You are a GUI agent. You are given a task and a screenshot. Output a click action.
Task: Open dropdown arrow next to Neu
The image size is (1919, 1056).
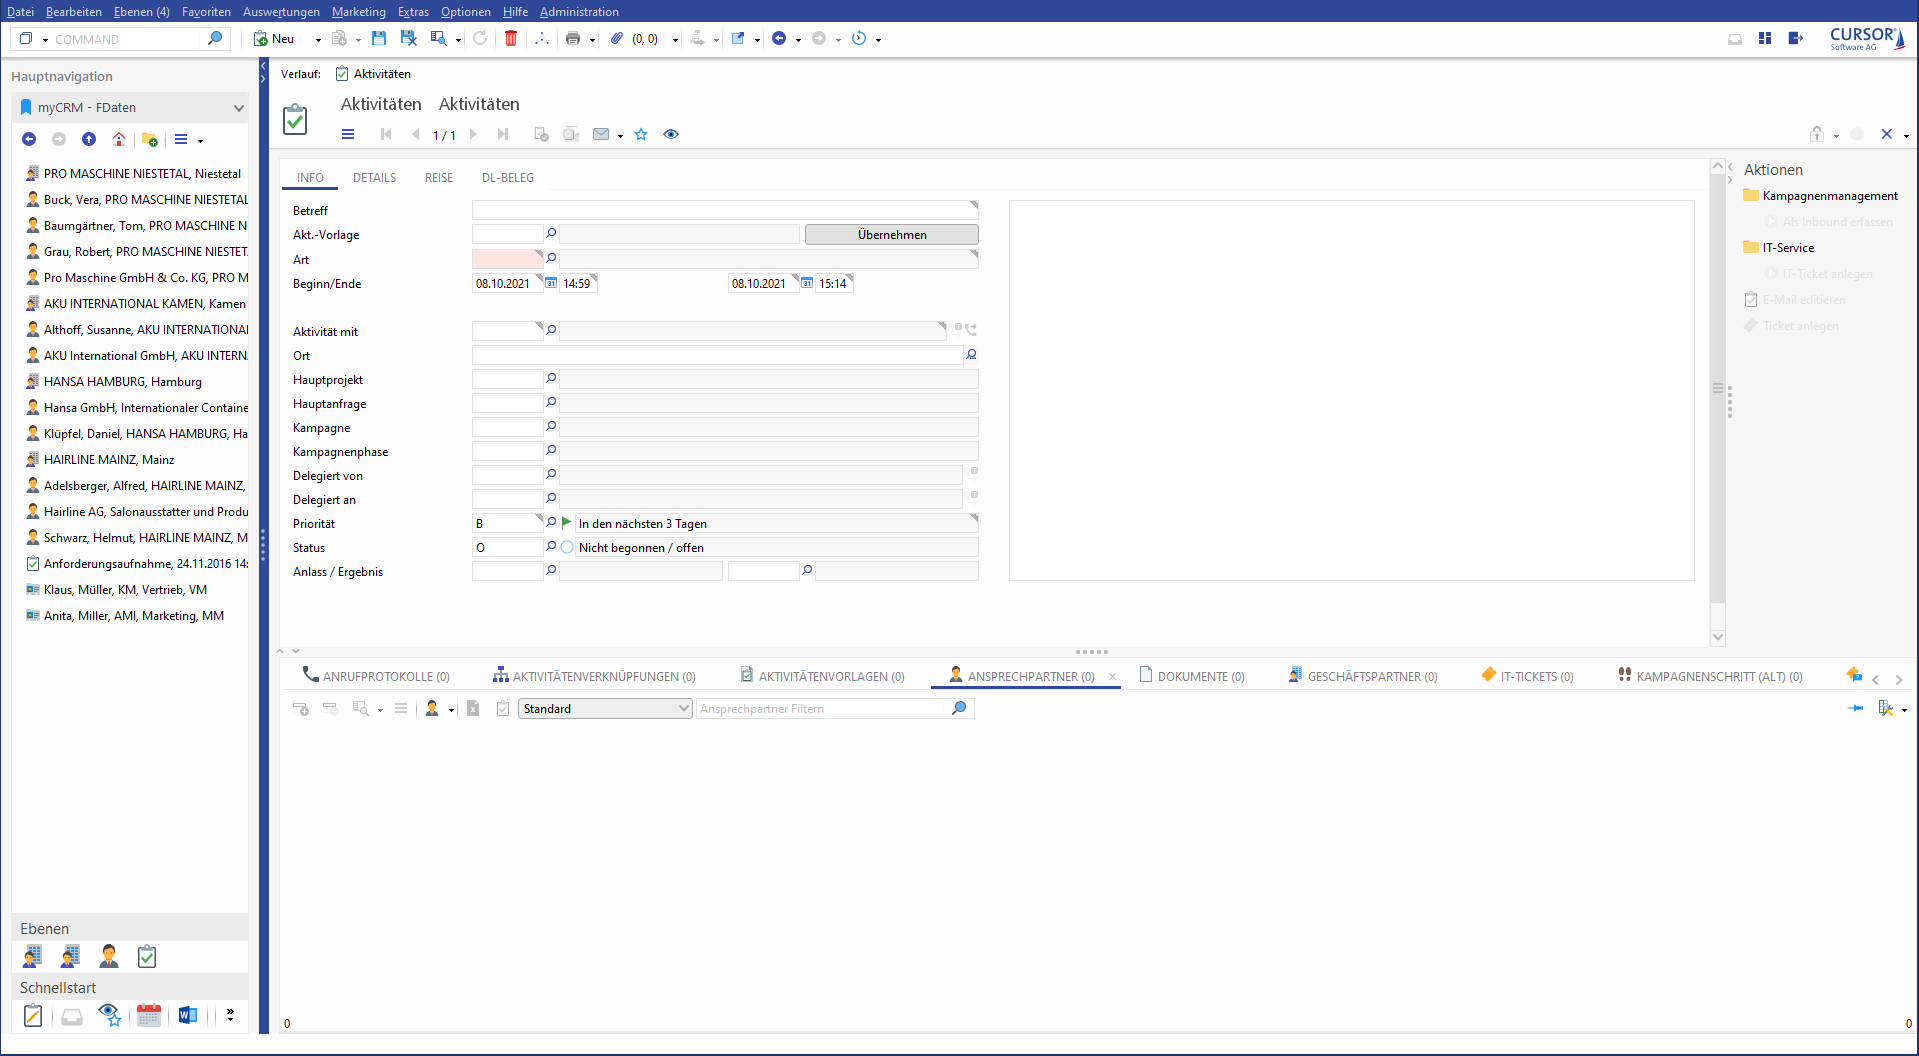click(x=318, y=40)
